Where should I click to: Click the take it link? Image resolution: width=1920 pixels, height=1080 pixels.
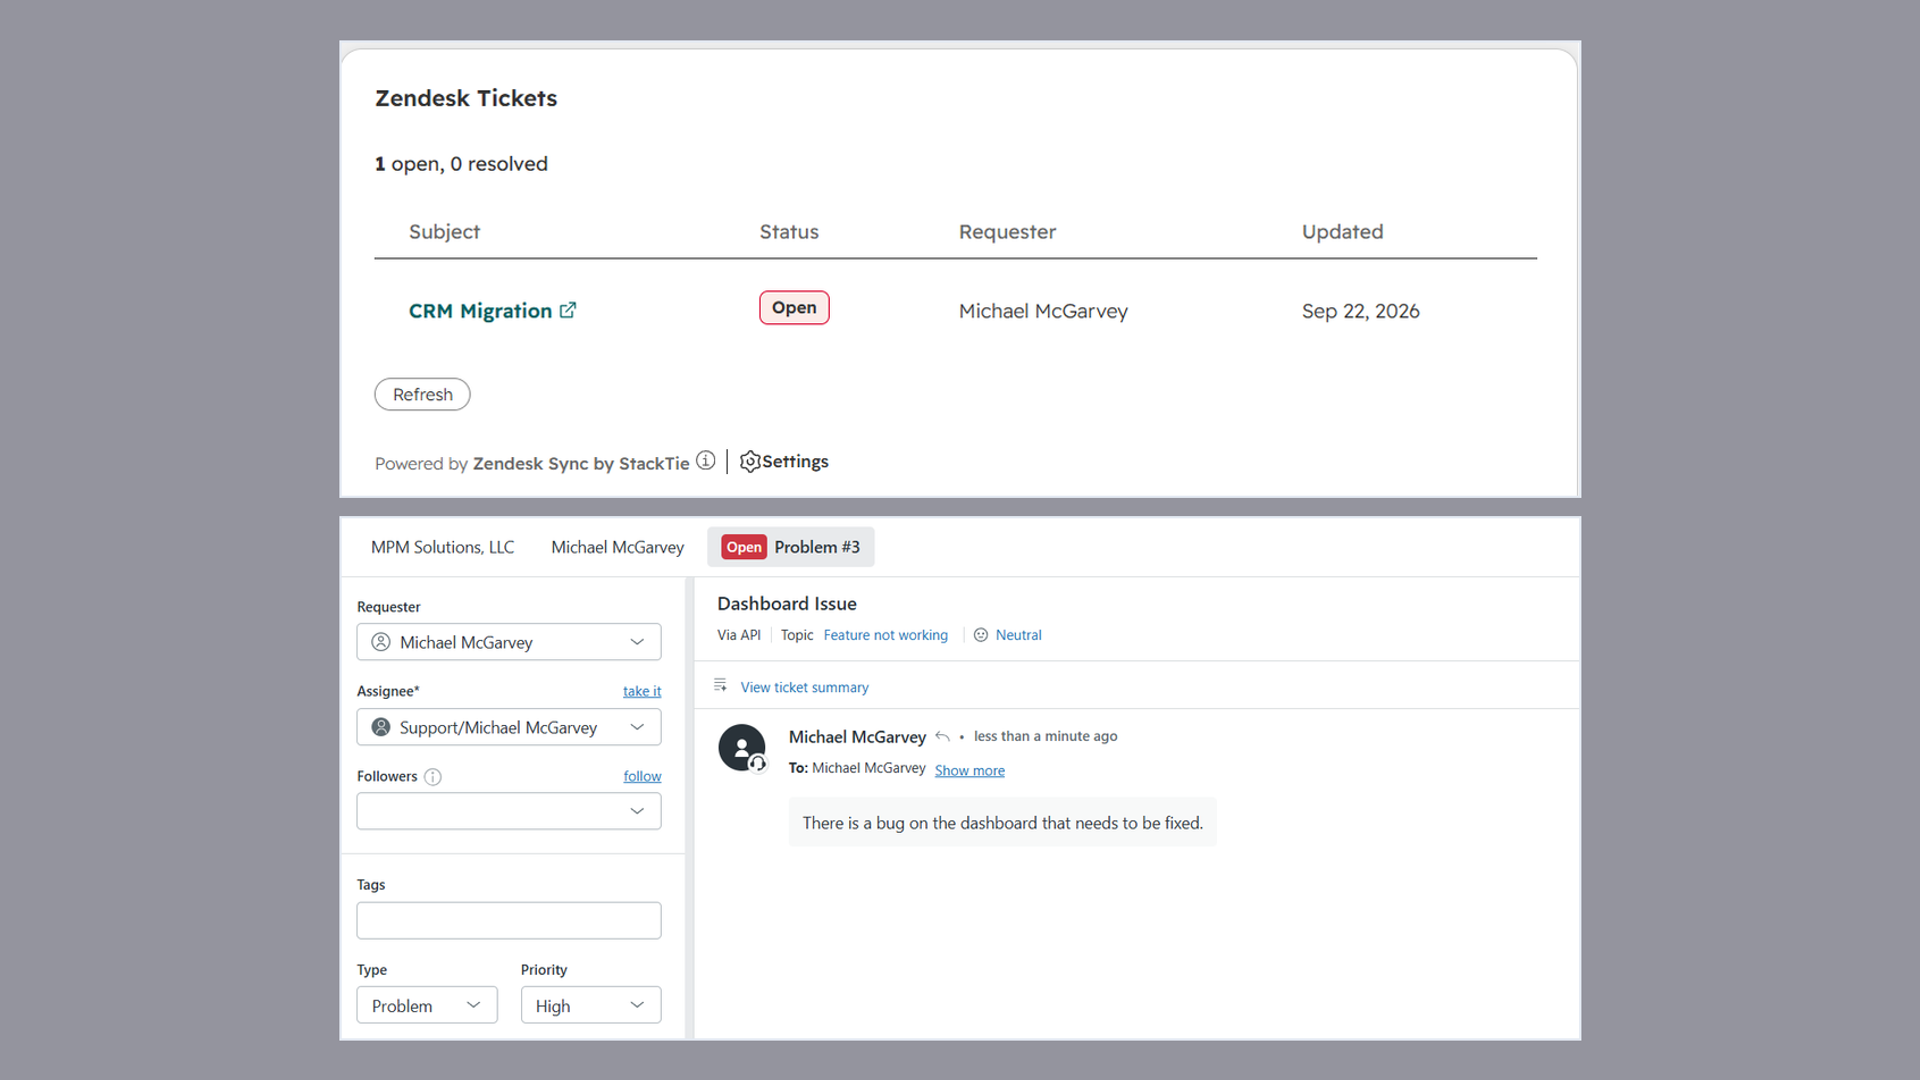(642, 691)
